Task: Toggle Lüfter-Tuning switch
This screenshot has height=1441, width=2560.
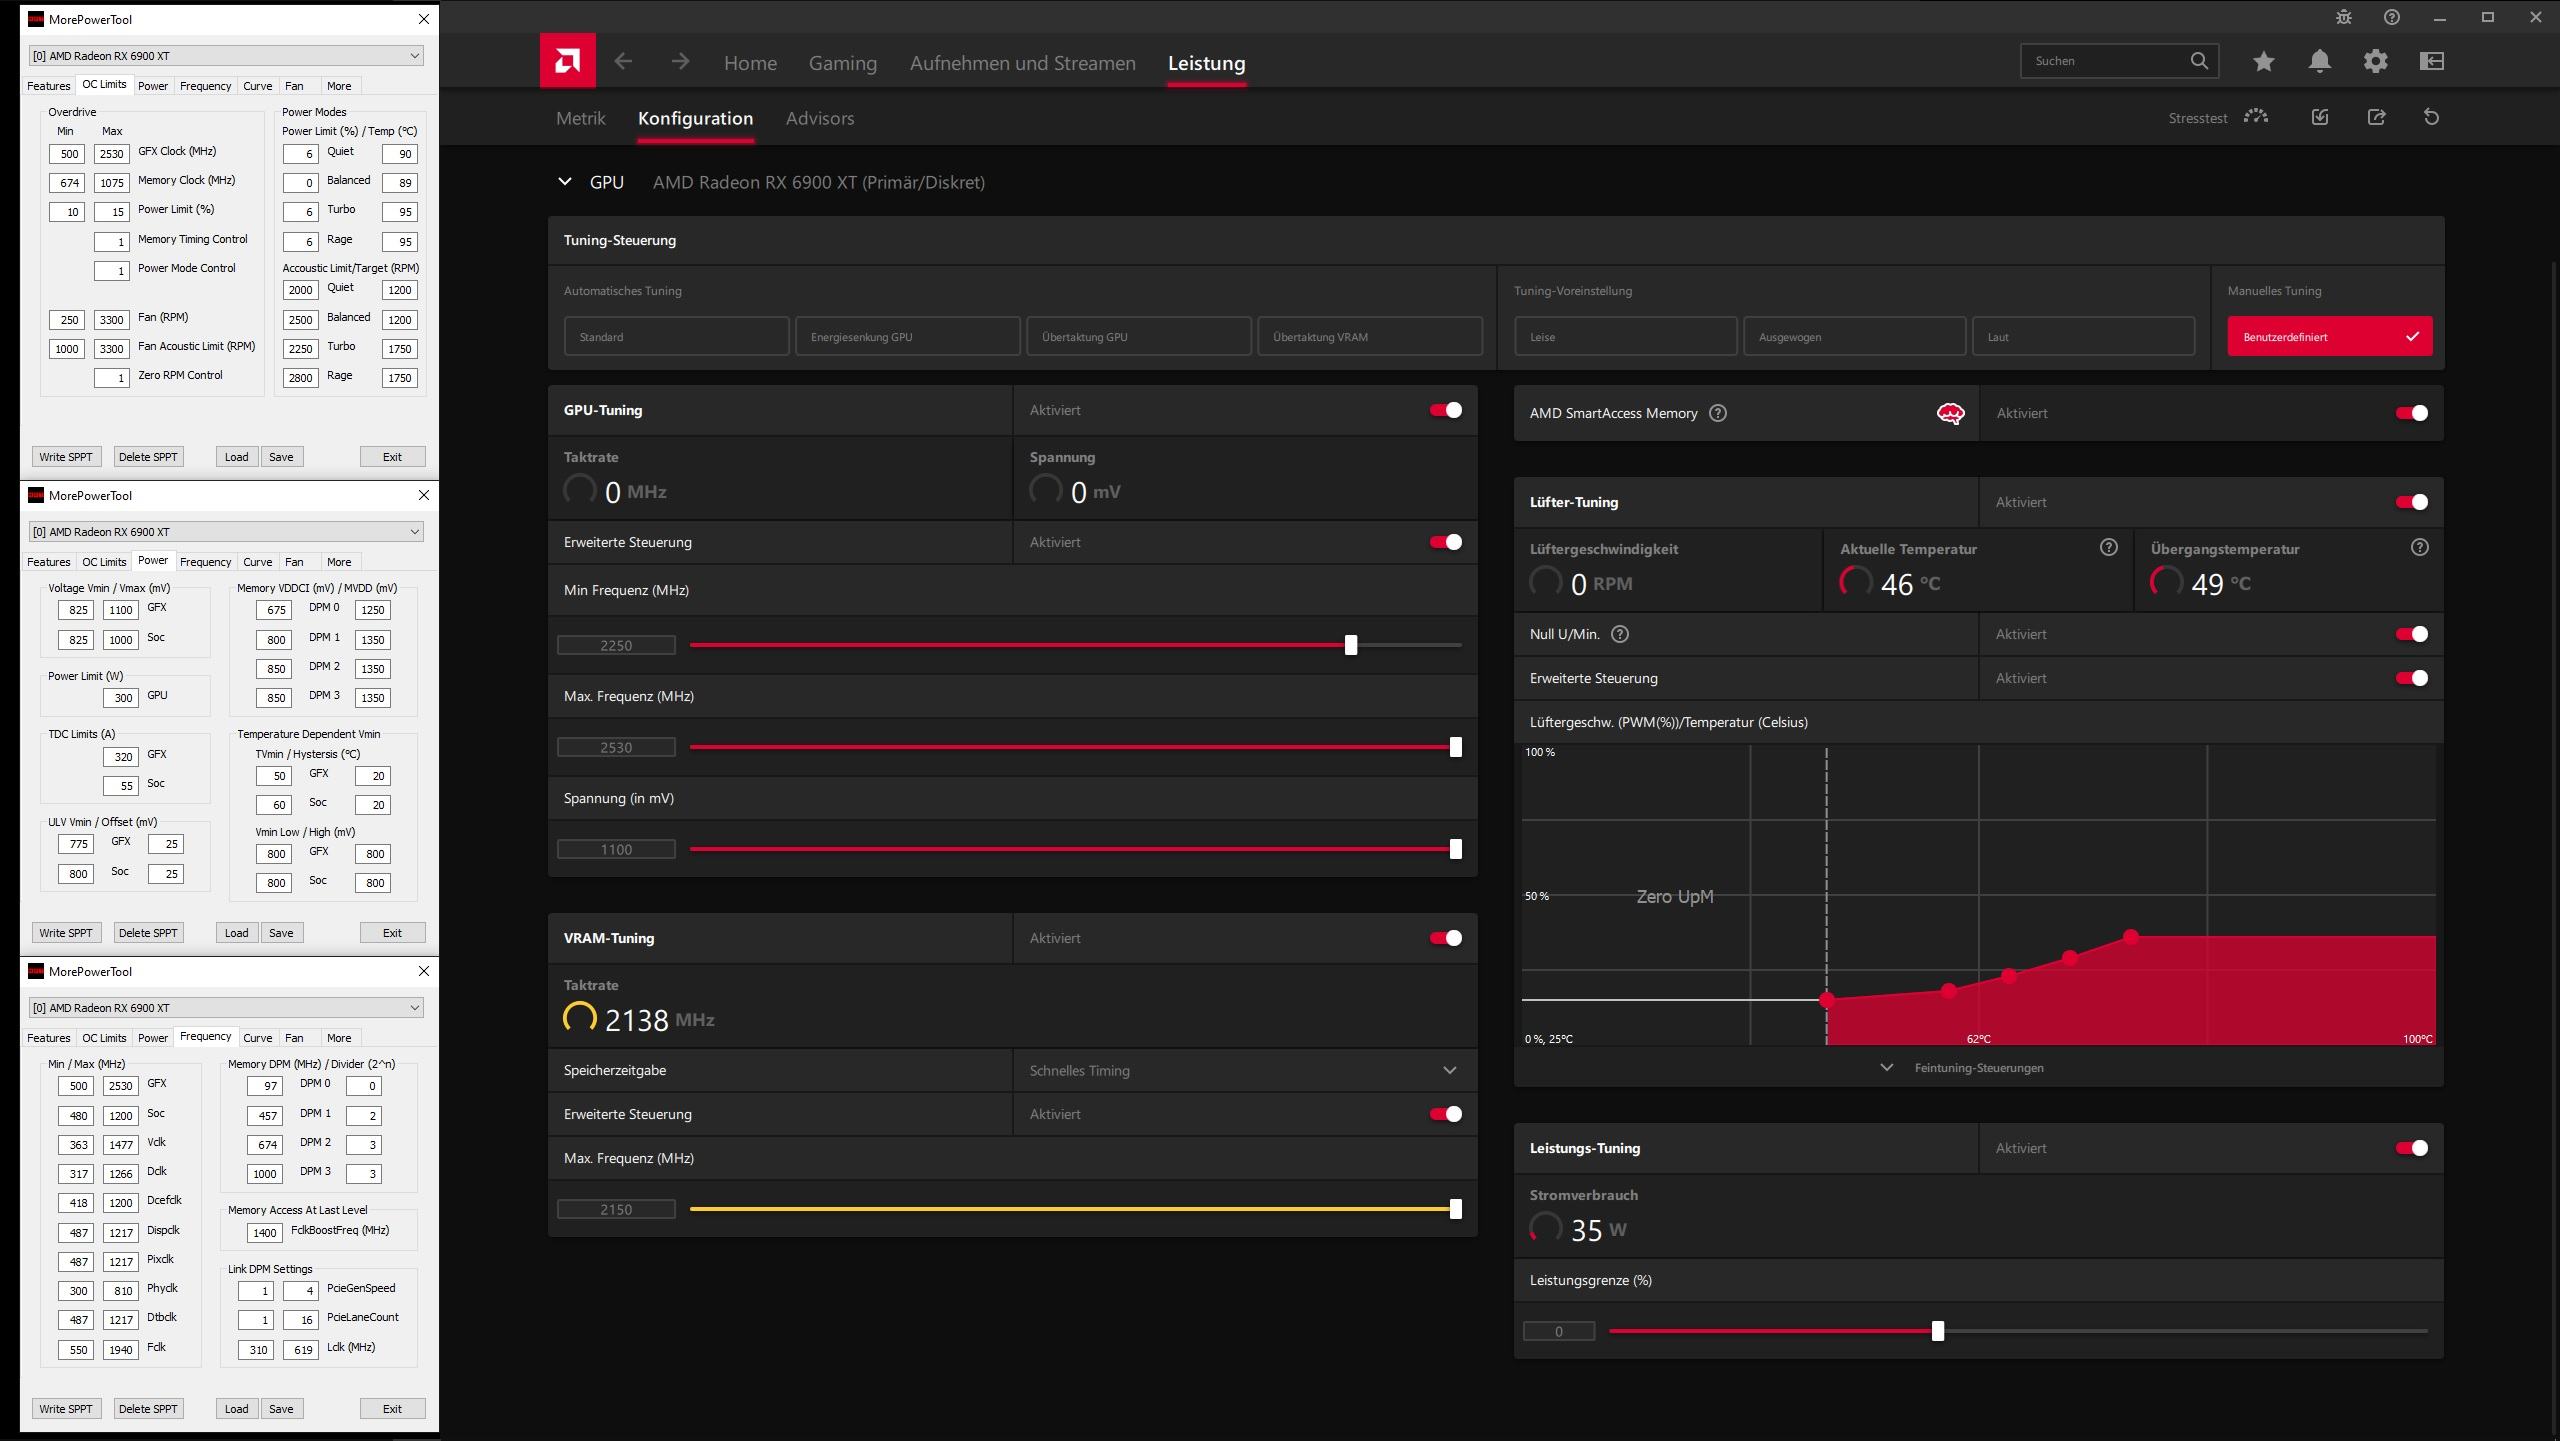Action: [x=2412, y=502]
